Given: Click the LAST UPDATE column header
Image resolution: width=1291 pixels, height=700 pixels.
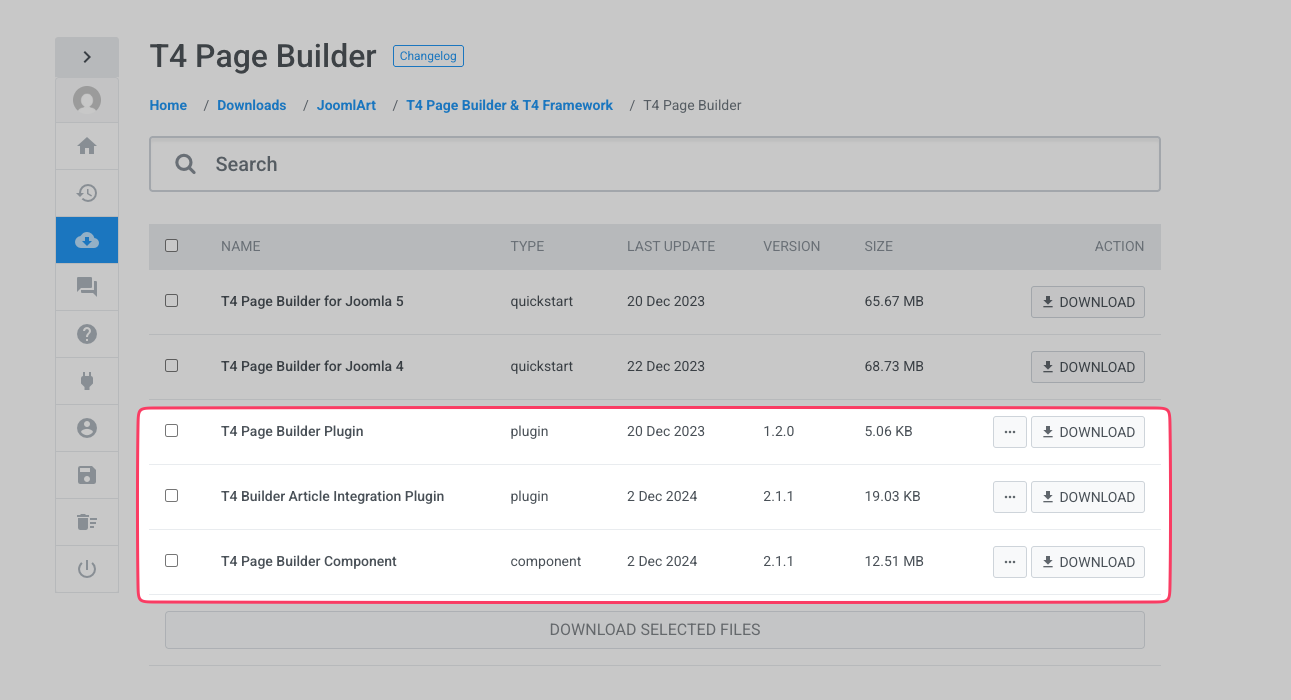Looking at the screenshot, I should pos(671,246).
